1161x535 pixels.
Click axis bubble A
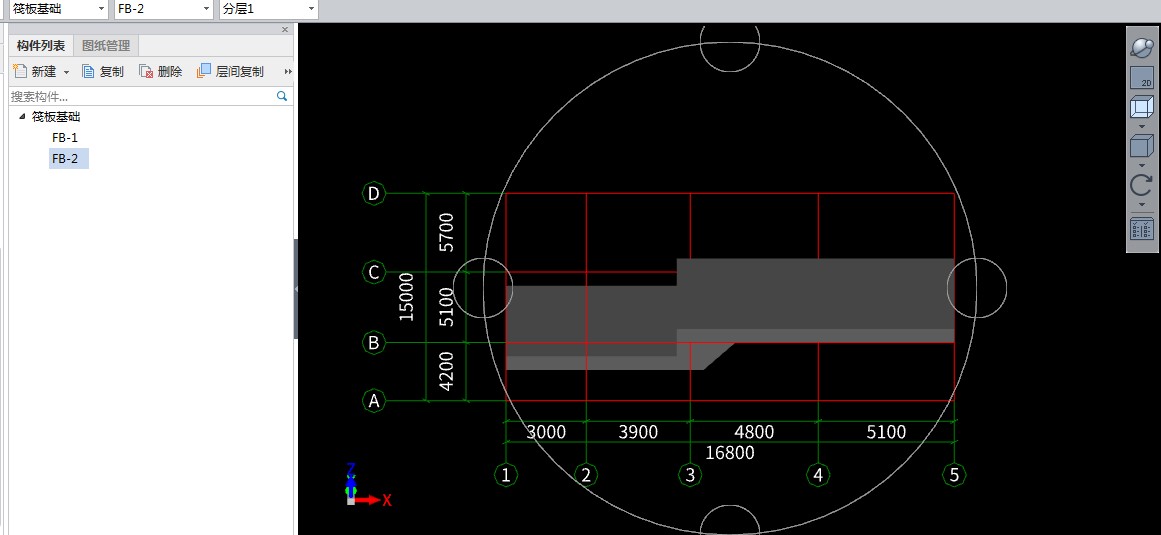pyautogui.click(x=374, y=401)
